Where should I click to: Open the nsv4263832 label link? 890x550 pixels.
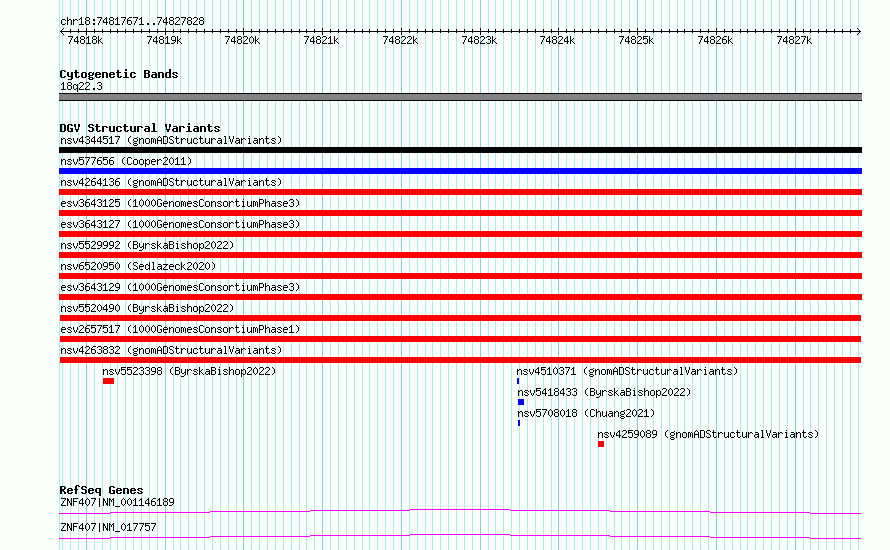click(171, 350)
